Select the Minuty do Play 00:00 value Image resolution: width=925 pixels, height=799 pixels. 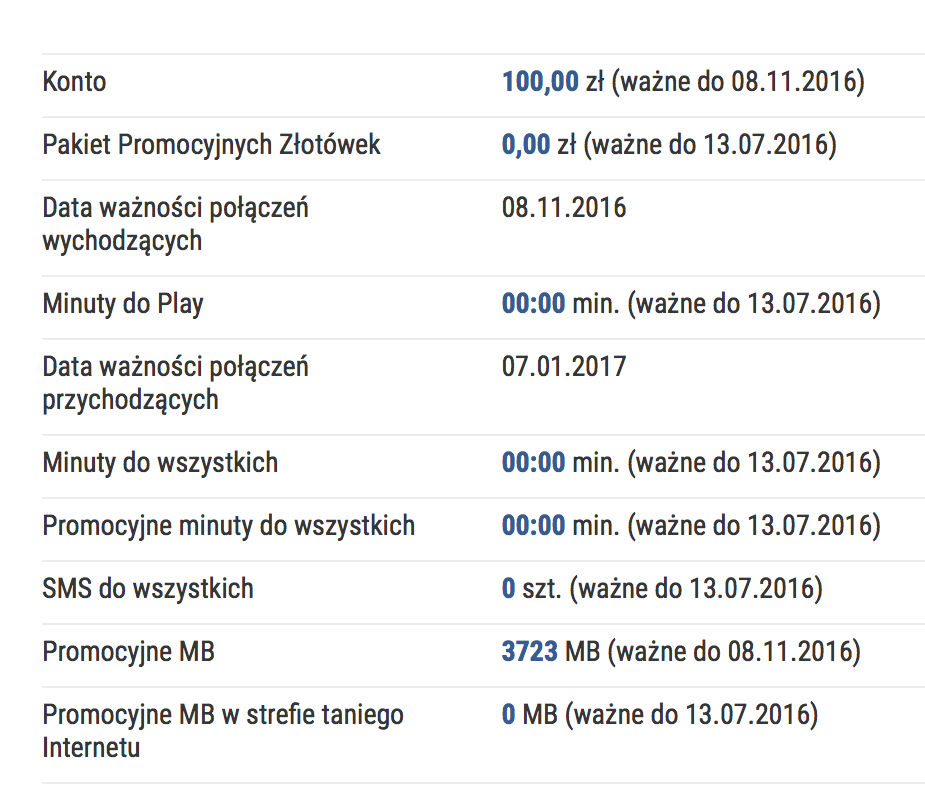point(534,303)
